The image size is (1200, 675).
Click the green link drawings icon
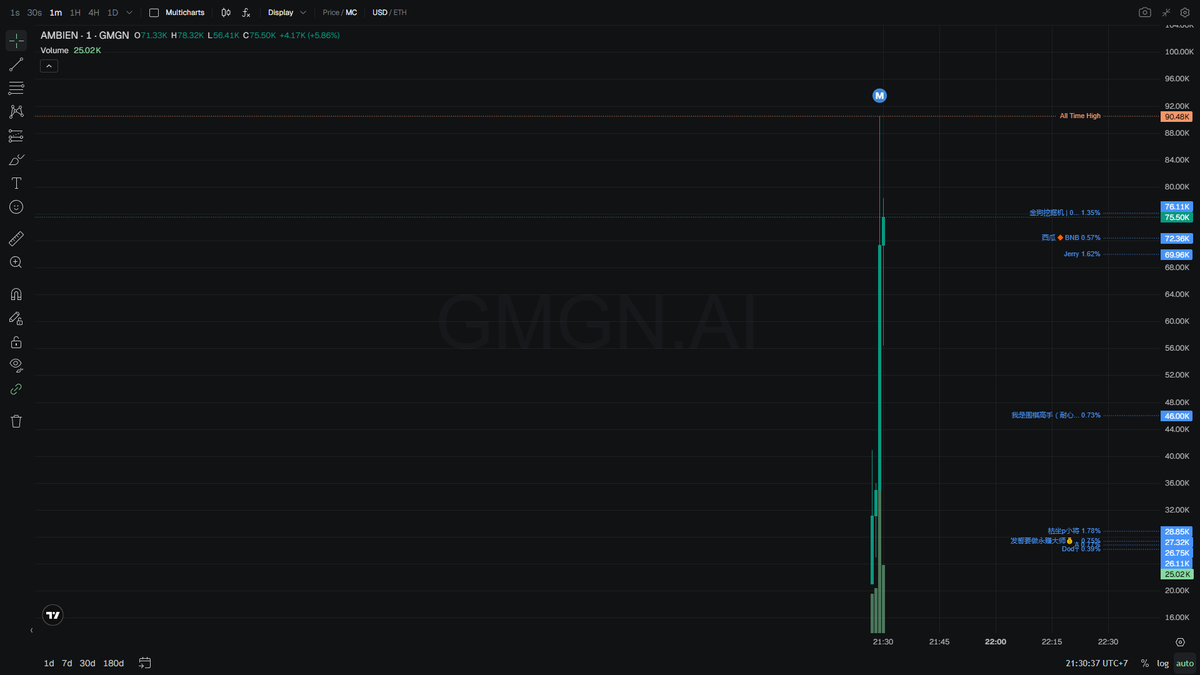(16, 389)
